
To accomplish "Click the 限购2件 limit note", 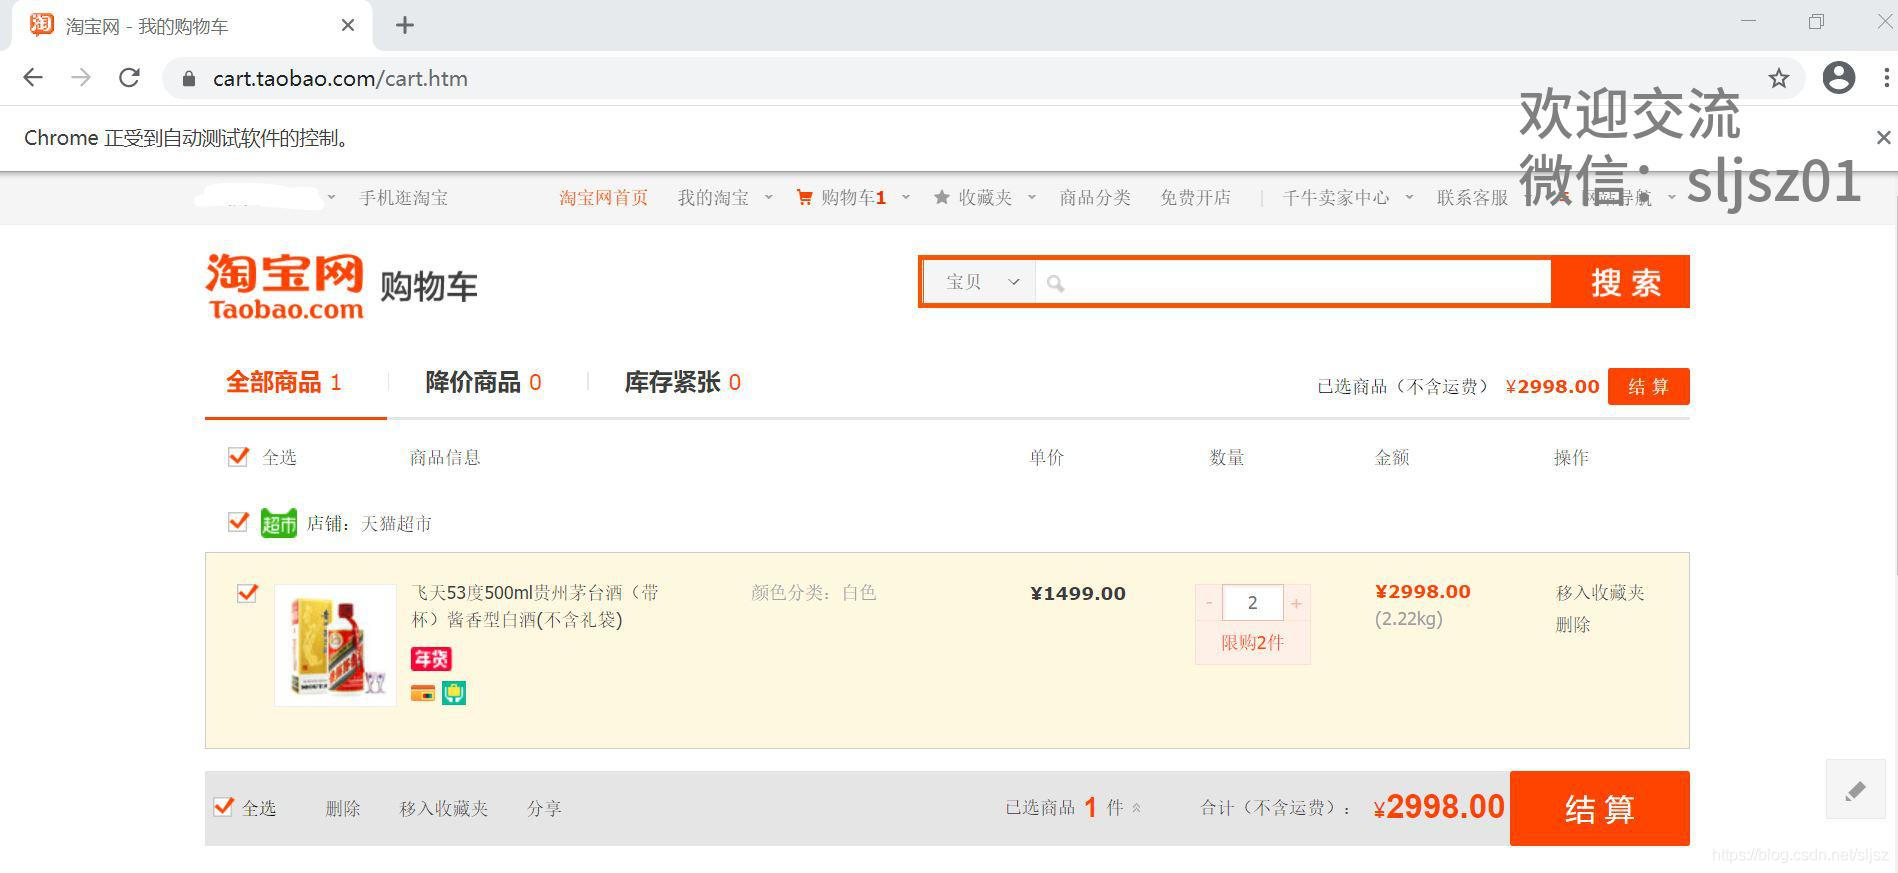I will (1252, 643).
